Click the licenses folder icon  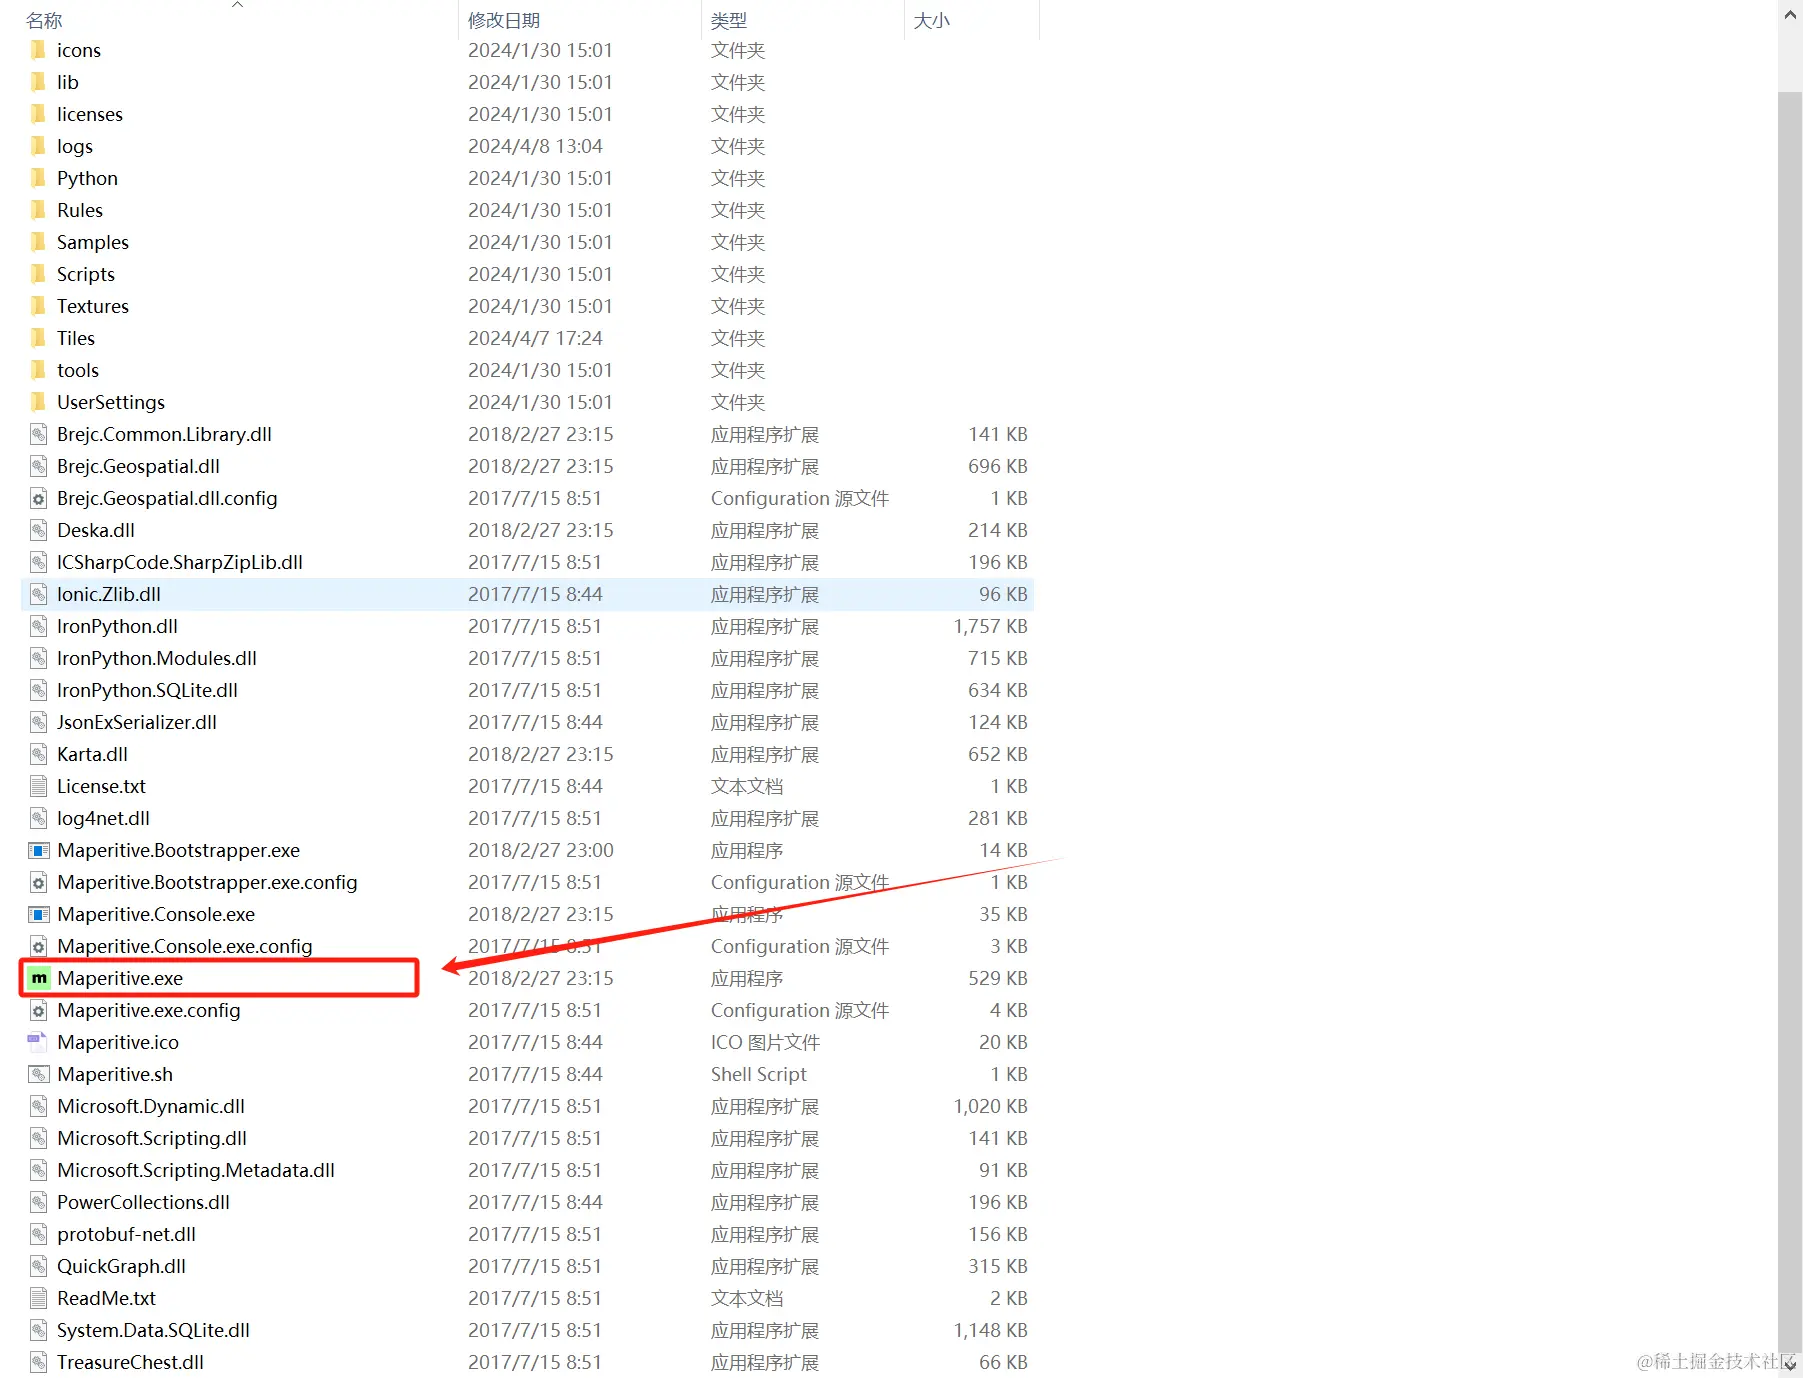point(38,114)
